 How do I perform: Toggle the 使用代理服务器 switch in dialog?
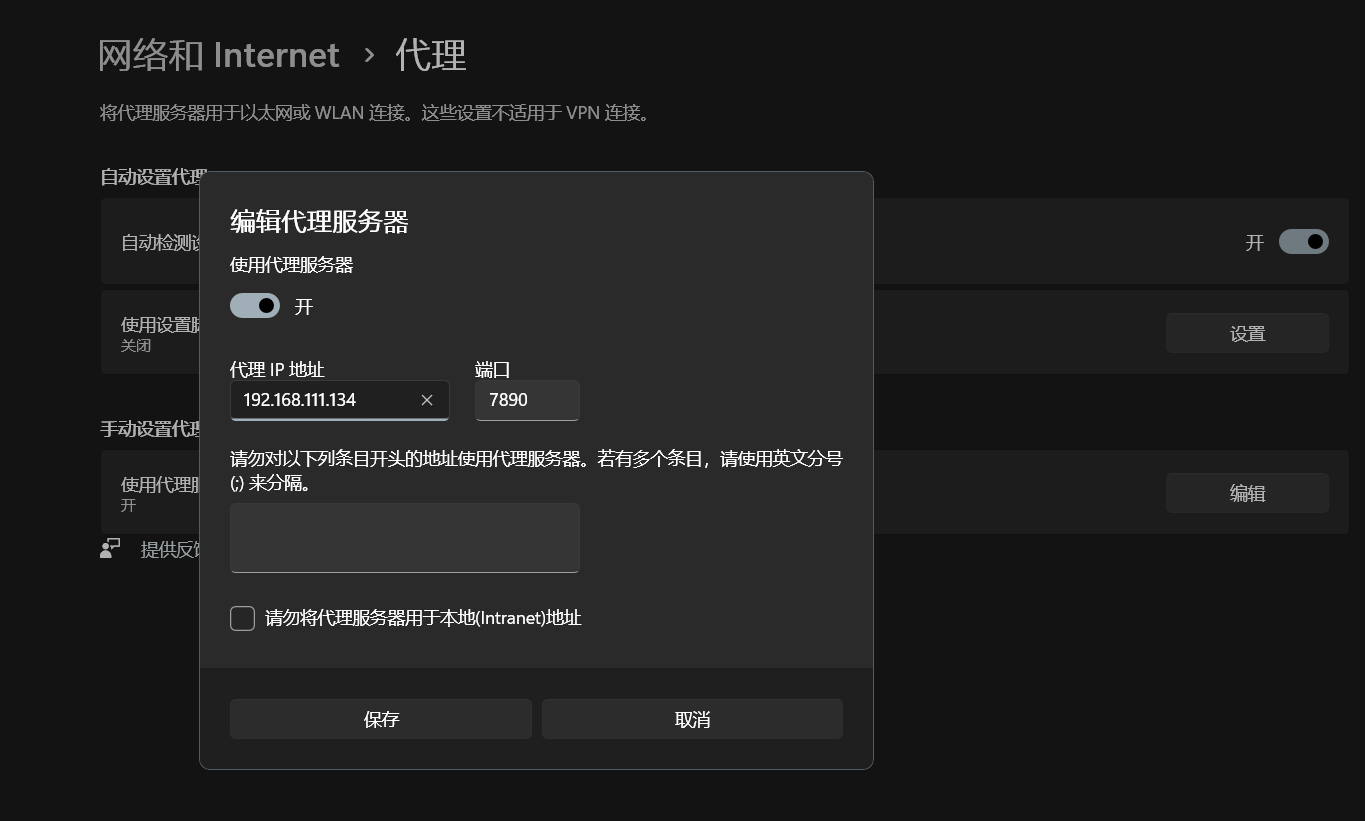255,306
